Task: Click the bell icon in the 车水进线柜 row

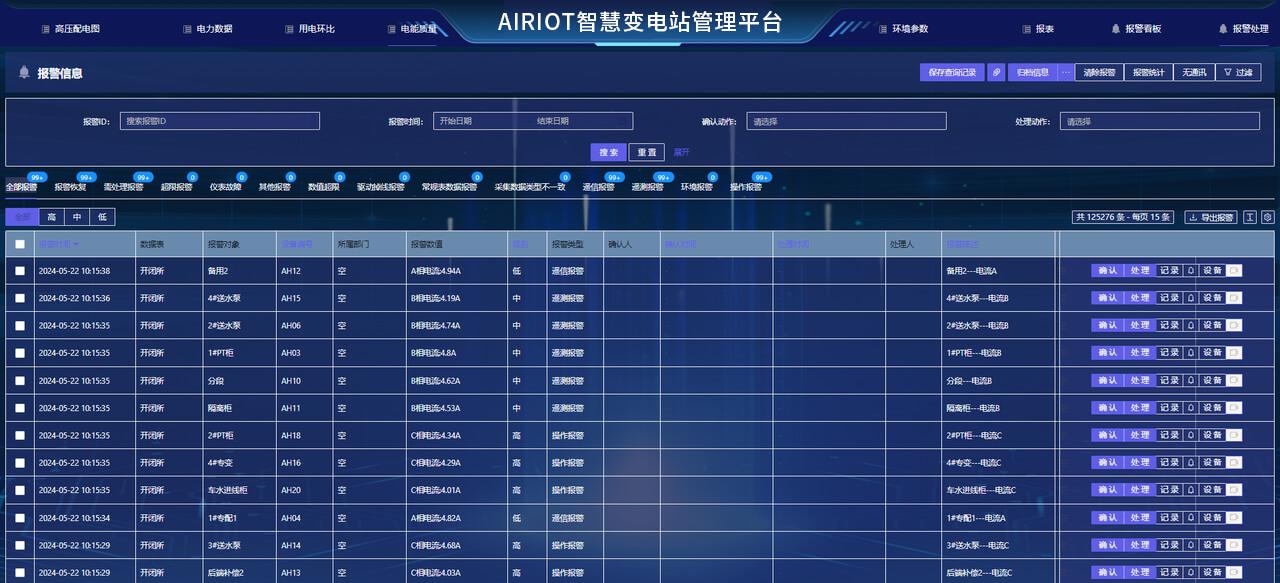Action: (x=1190, y=490)
